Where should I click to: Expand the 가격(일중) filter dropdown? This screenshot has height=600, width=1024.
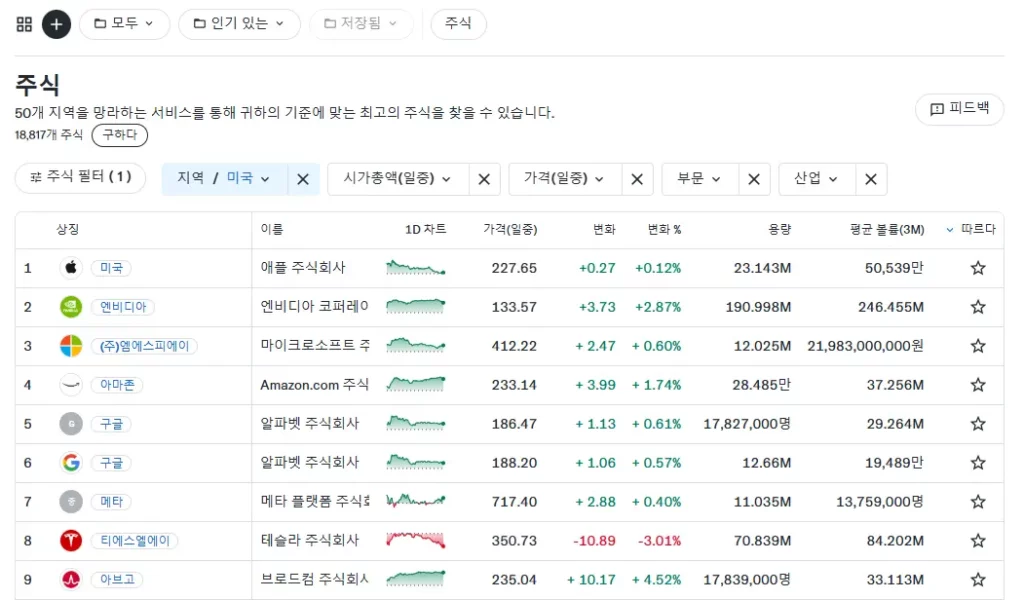(x=564, y=179)
